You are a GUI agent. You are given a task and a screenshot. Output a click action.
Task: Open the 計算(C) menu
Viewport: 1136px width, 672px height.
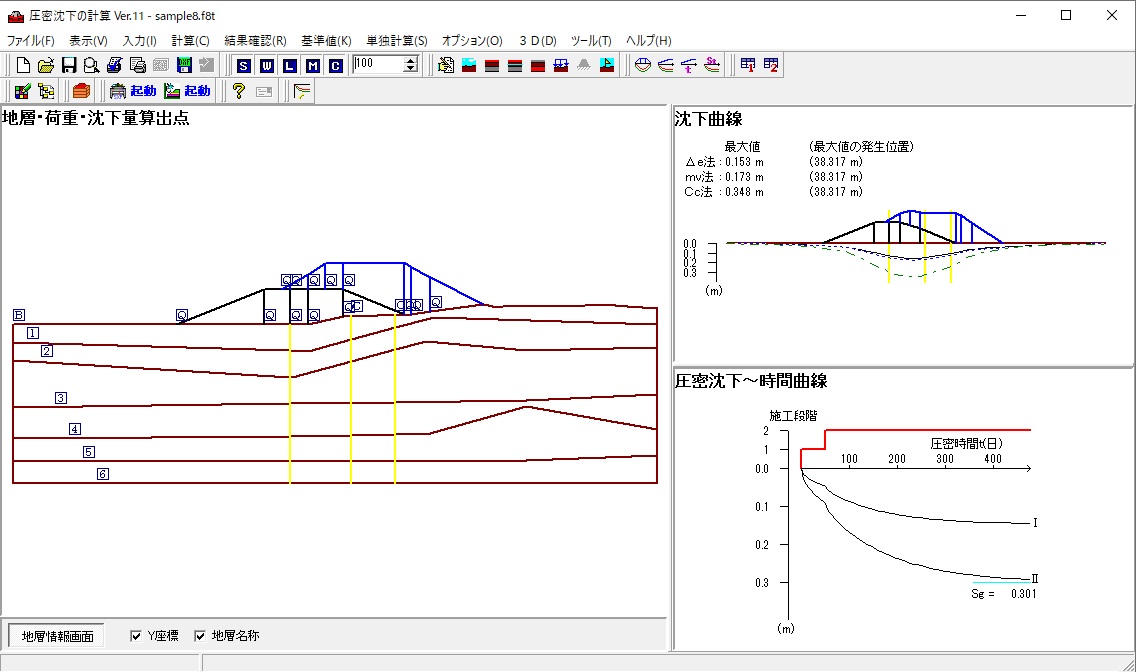(x=190, y=41)
